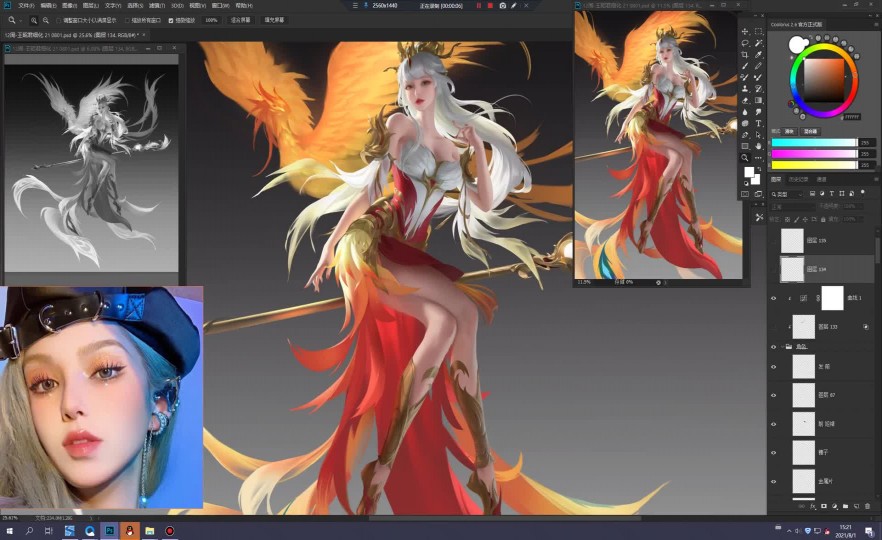Enable resize windows to fit checkbox
Image resolution: width=882 pixels, height=540 pixels.
[x=58, y=20]
